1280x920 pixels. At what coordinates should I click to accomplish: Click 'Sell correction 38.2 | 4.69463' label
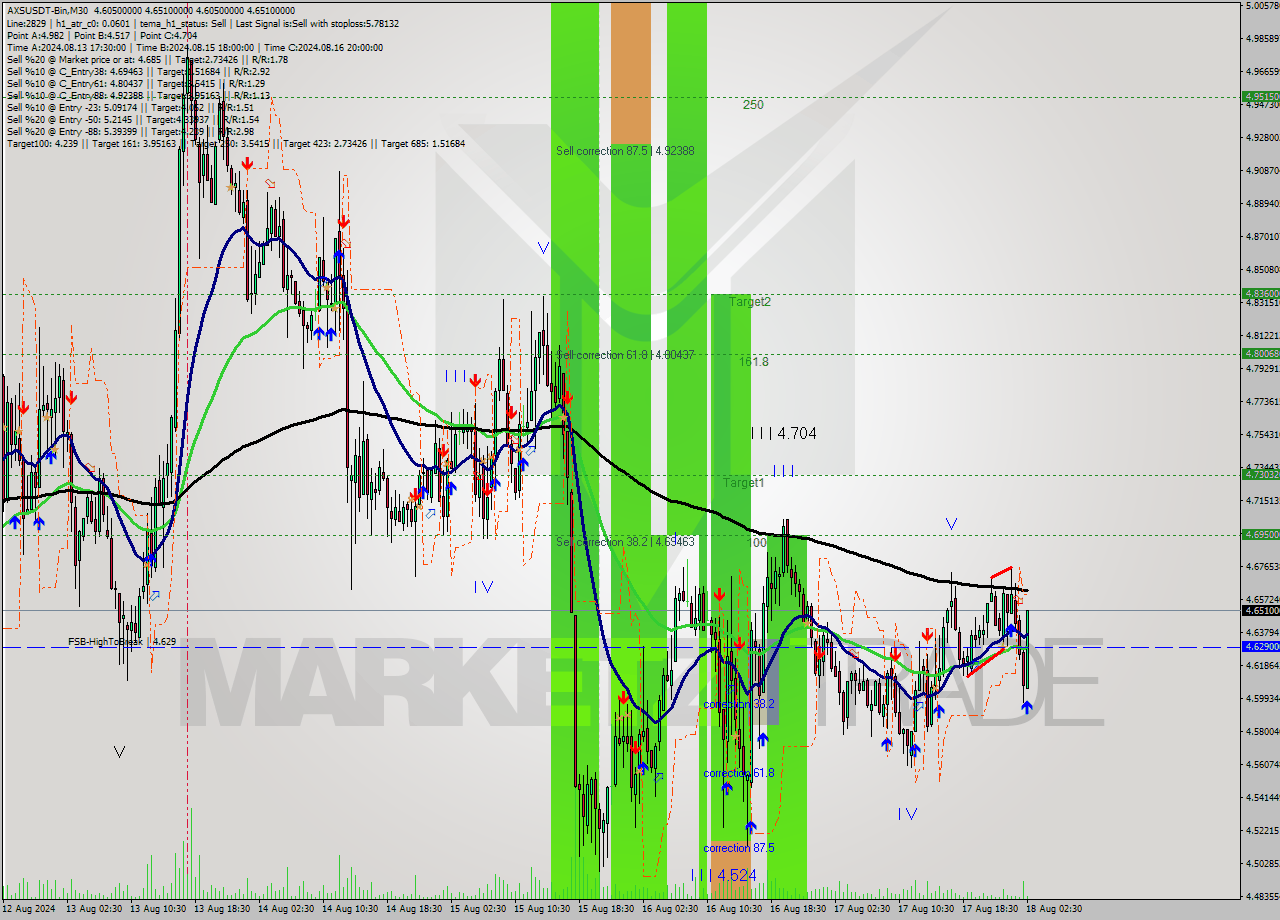pos(625,541)
